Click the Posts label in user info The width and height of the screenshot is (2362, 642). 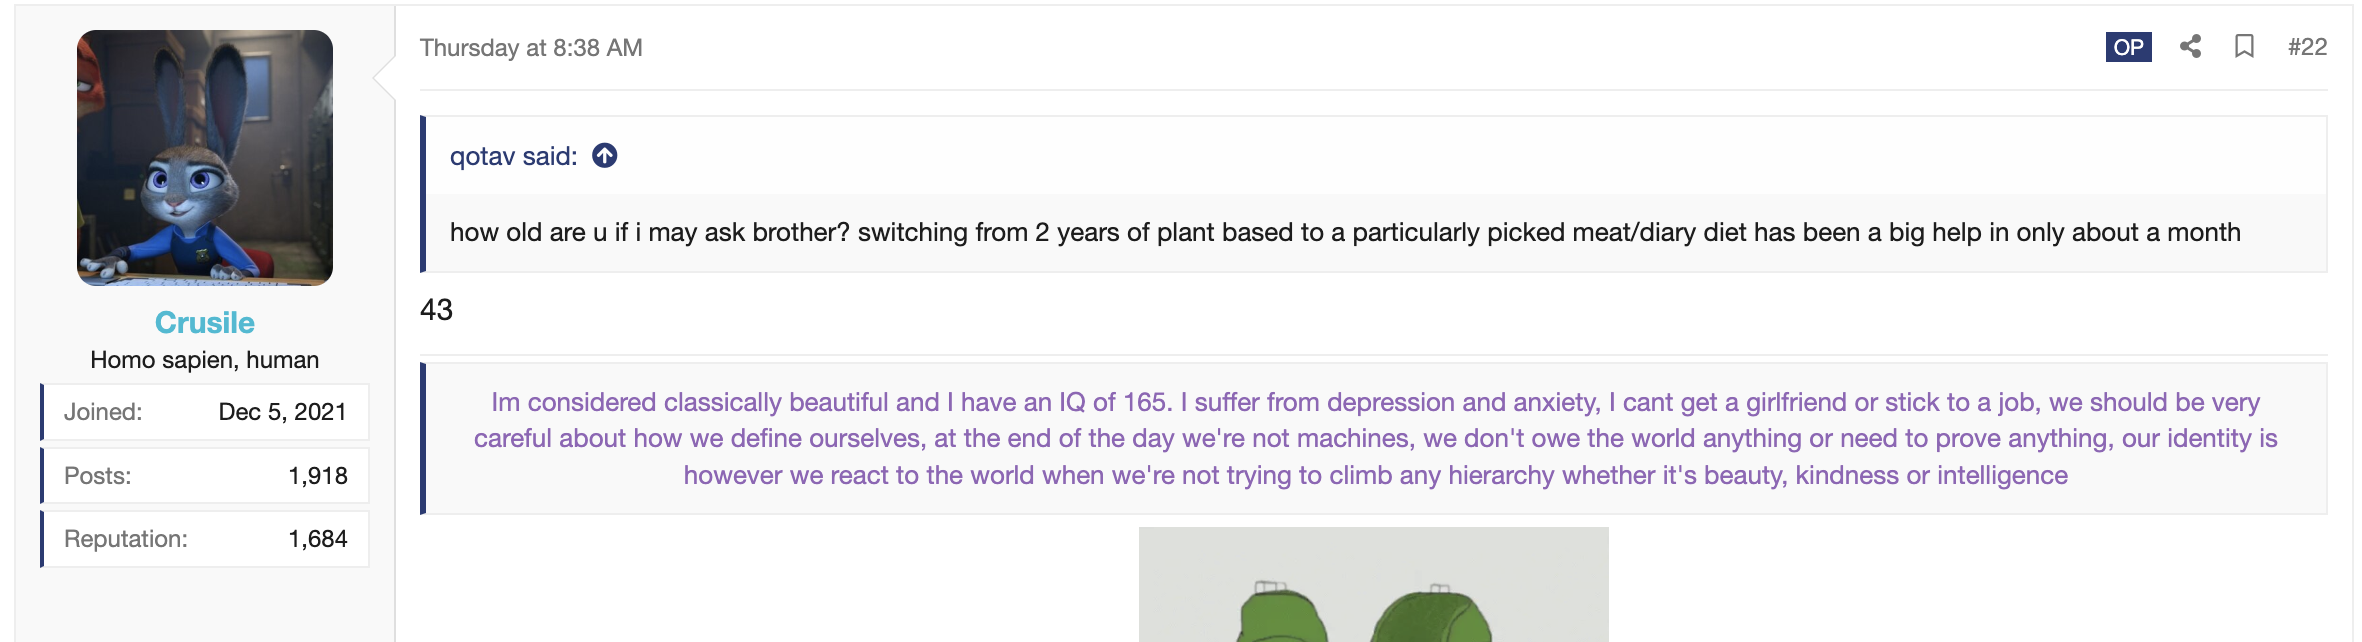tap(98, 476)
